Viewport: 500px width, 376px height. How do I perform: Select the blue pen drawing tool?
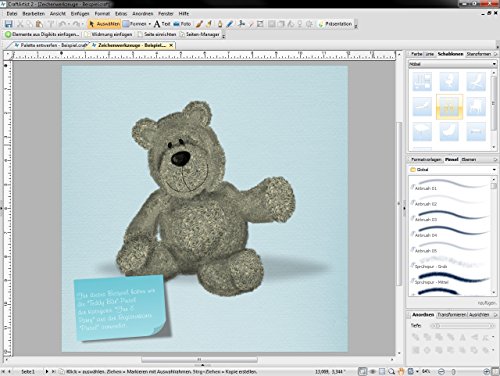click(230, 24)
